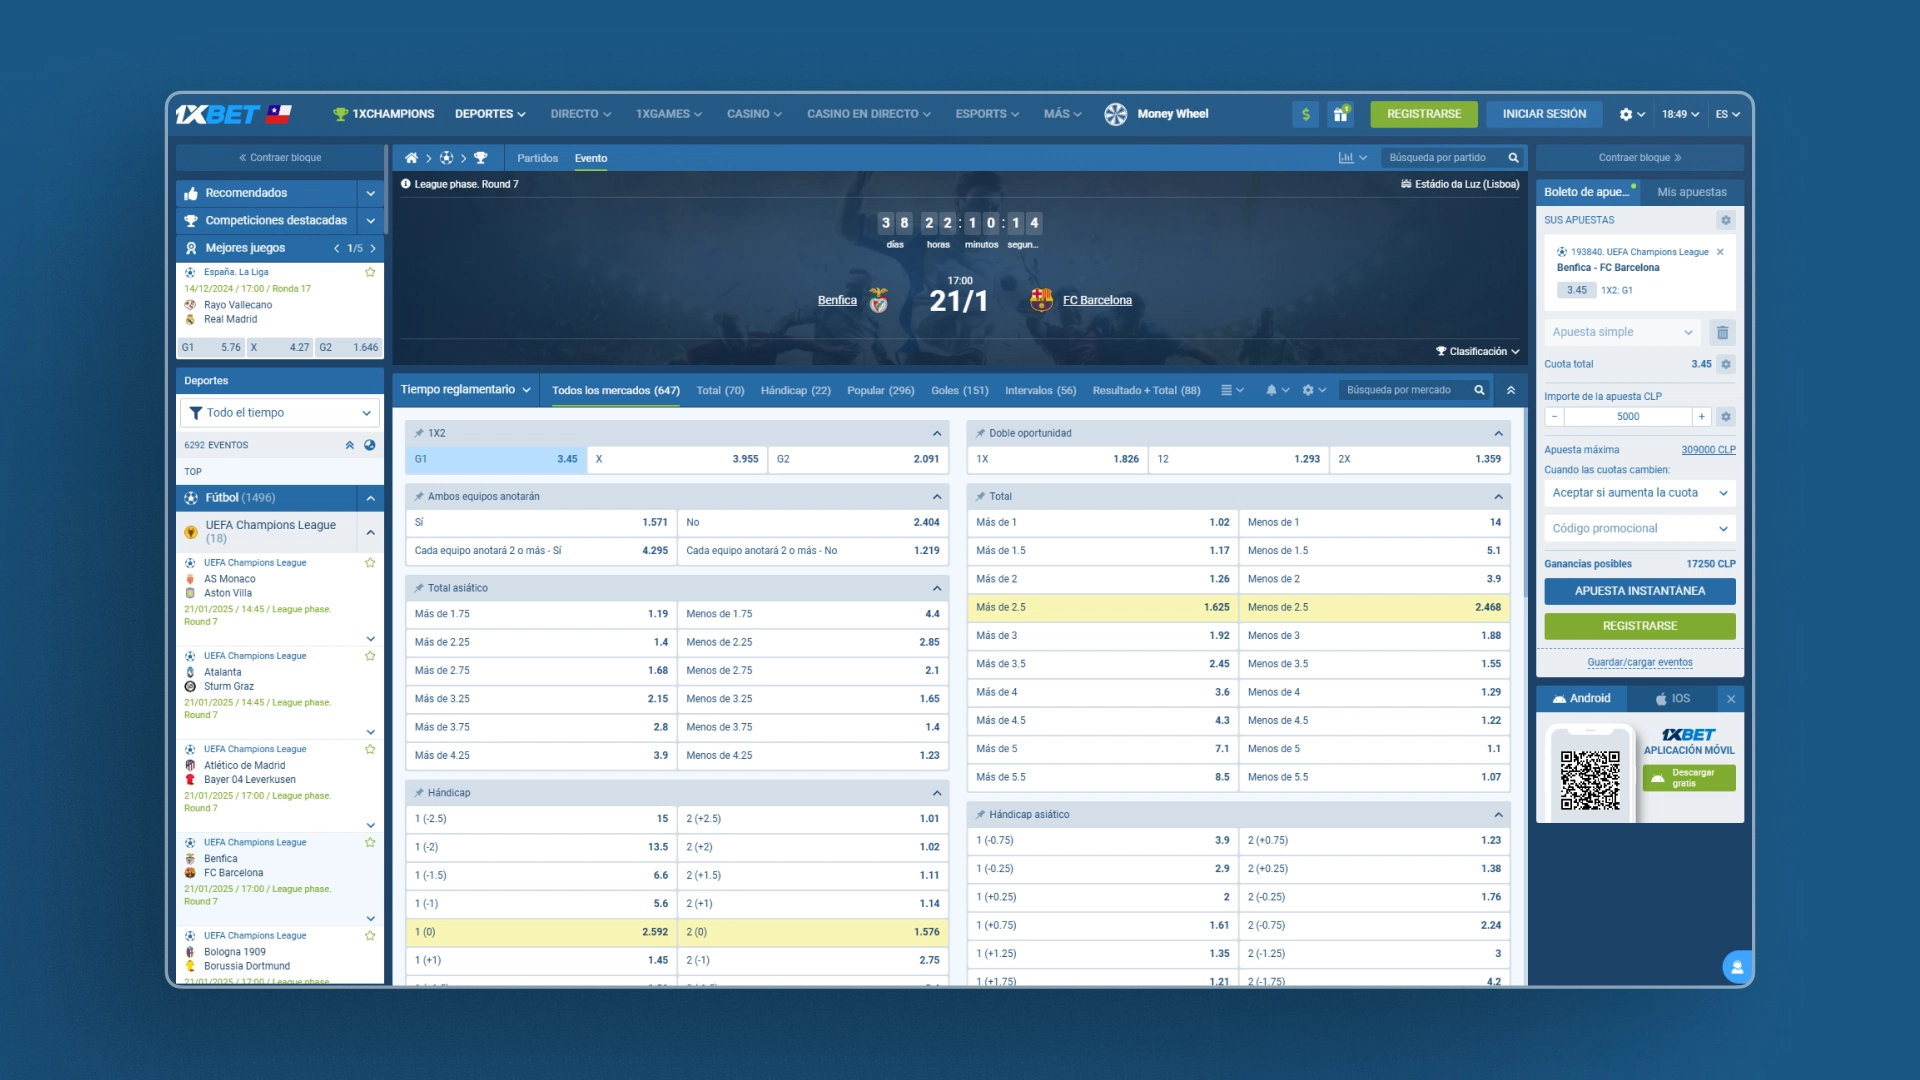The image size is (1920, 1080).
Task: Open markets layout list icon
Action: pos(1226,390)
